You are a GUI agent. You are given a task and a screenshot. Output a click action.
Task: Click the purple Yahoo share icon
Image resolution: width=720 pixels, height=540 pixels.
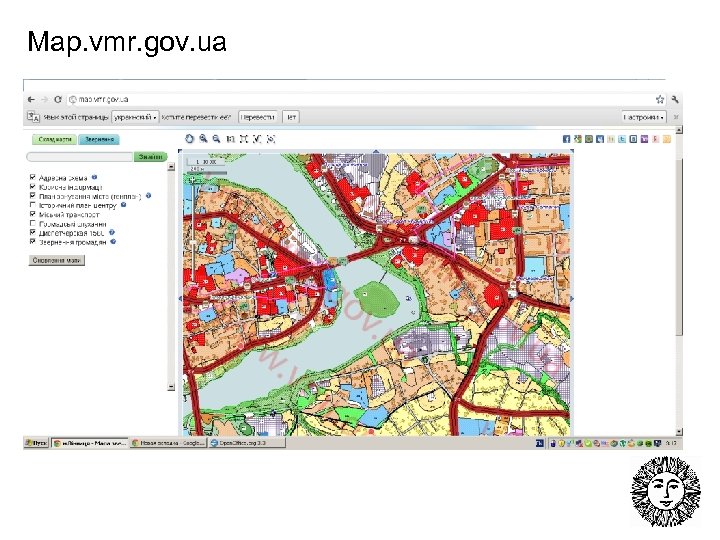click(x=644, y=139)
